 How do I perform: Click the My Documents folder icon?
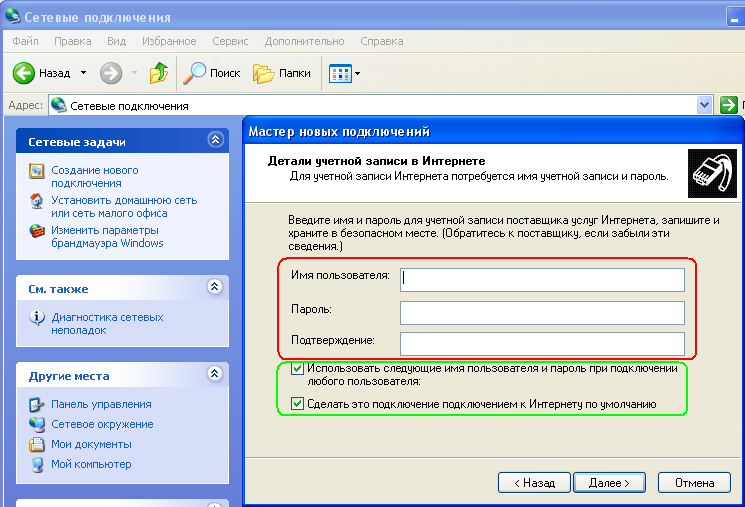pyautogui.click(x=37, y=444)
